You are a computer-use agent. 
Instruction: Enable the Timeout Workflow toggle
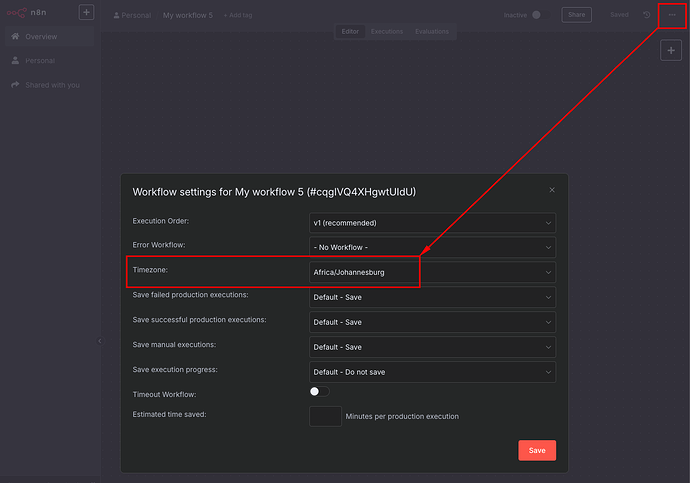[x=319, y=392]
